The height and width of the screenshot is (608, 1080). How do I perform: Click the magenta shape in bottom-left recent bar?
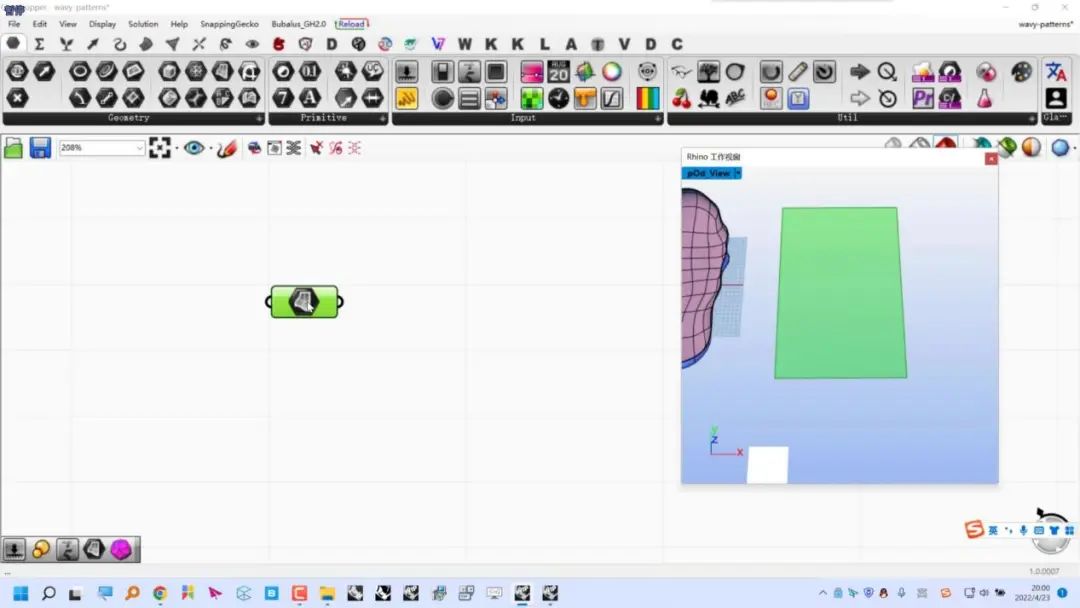pyautogui.click(x=121, y=549)
